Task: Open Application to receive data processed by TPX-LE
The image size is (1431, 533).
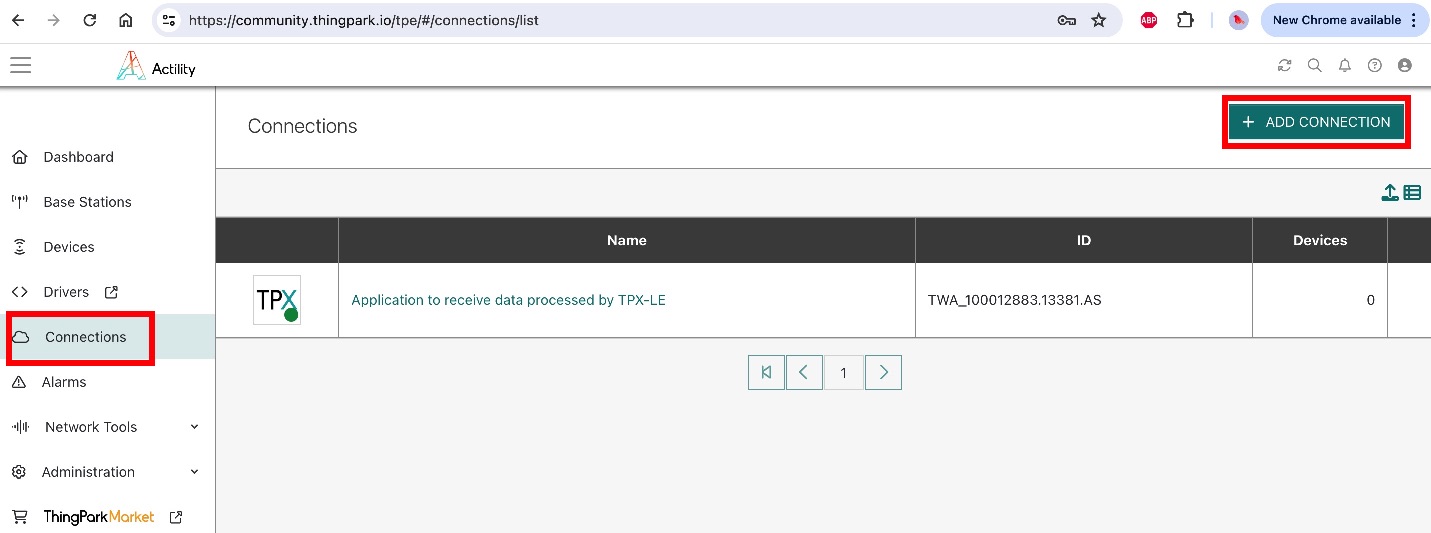Action: 509,300
